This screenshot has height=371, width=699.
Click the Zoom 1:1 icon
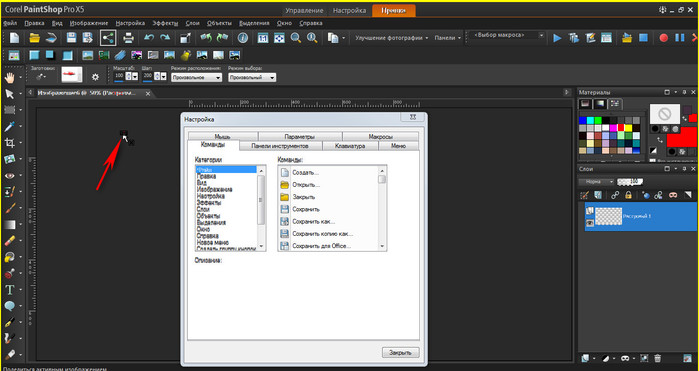click(263, 38)
